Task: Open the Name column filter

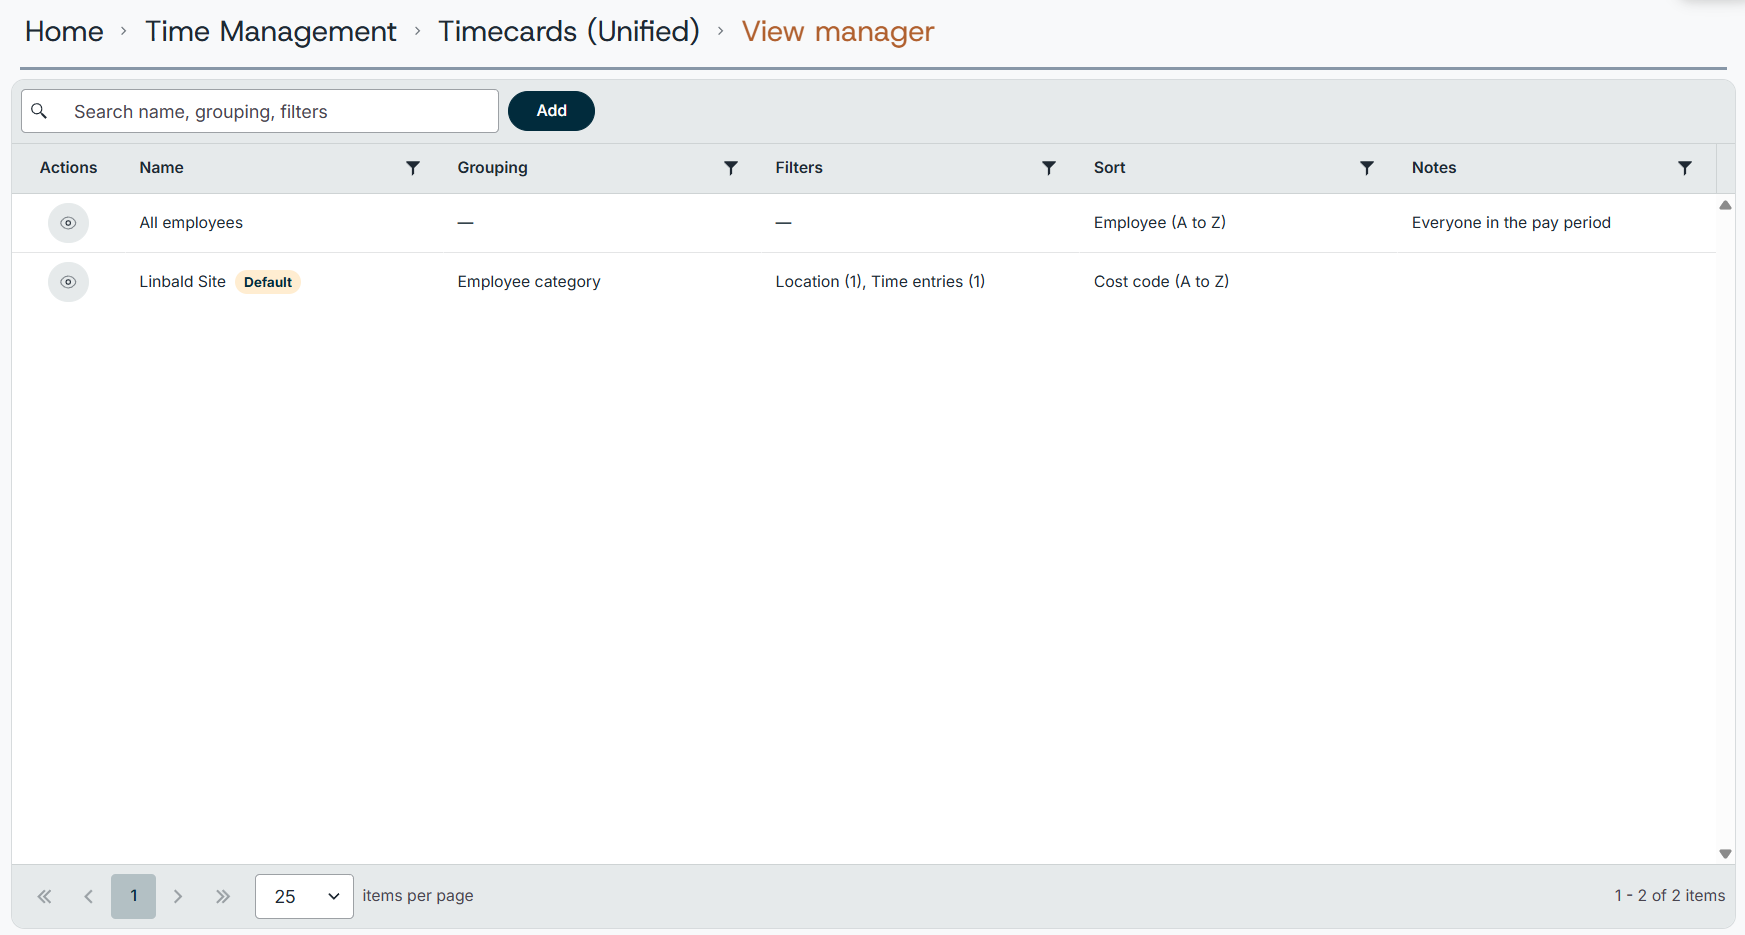Action: 413,168
